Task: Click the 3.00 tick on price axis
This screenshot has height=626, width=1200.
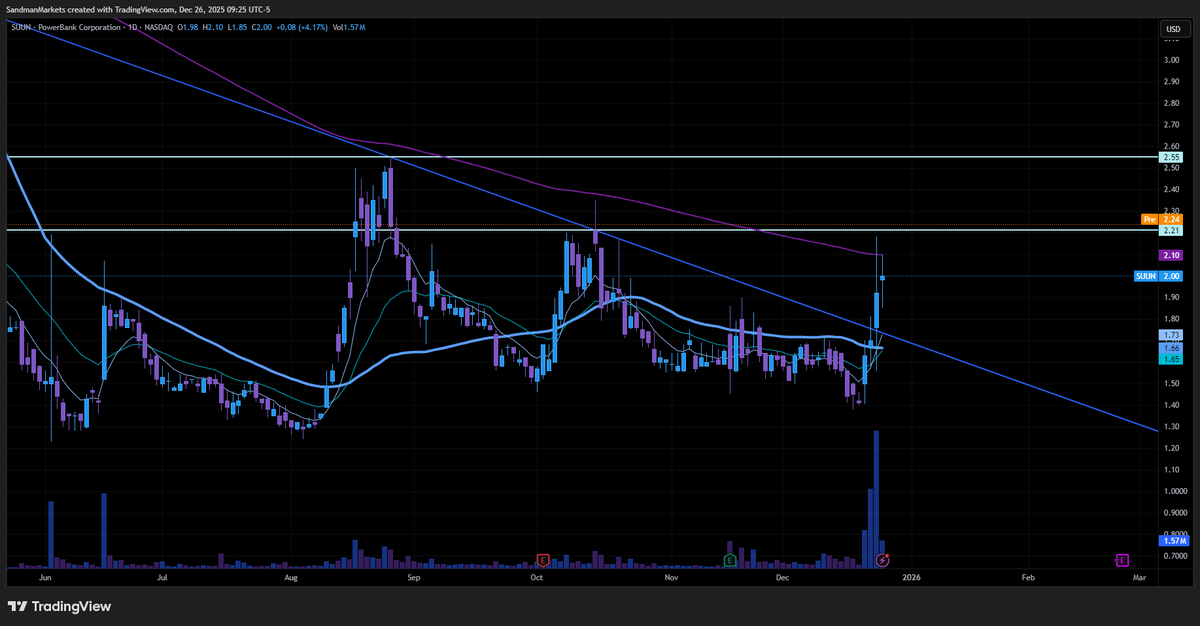Action: point(1171,60)
